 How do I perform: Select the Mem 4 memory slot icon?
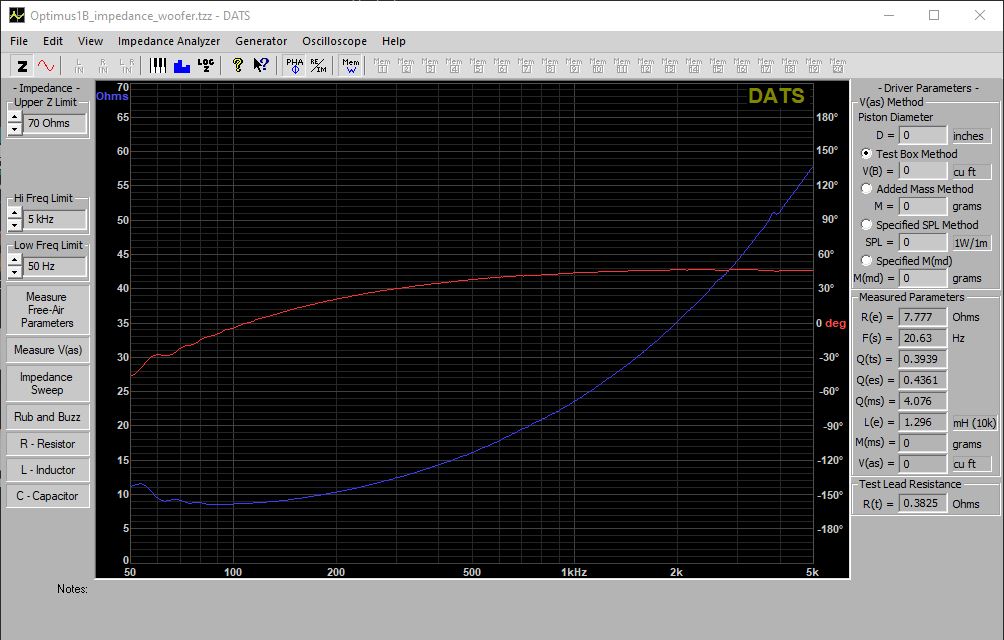[x=454, y=65]
